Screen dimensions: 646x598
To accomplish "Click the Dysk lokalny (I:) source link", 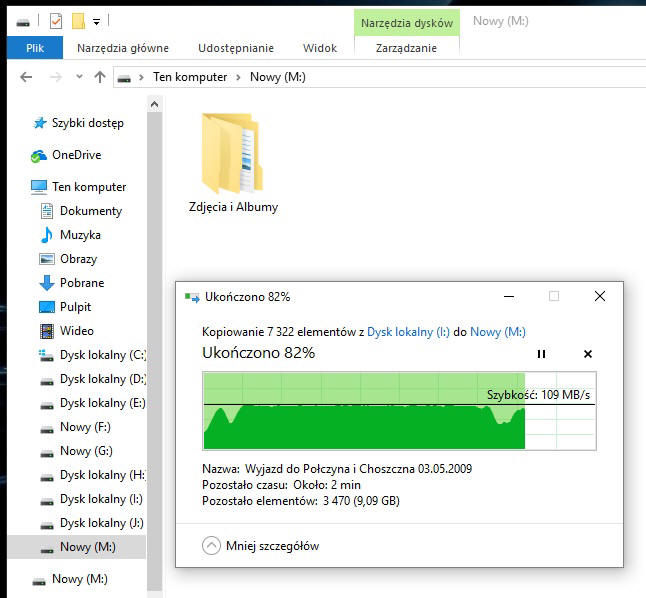I will (408, 332).
